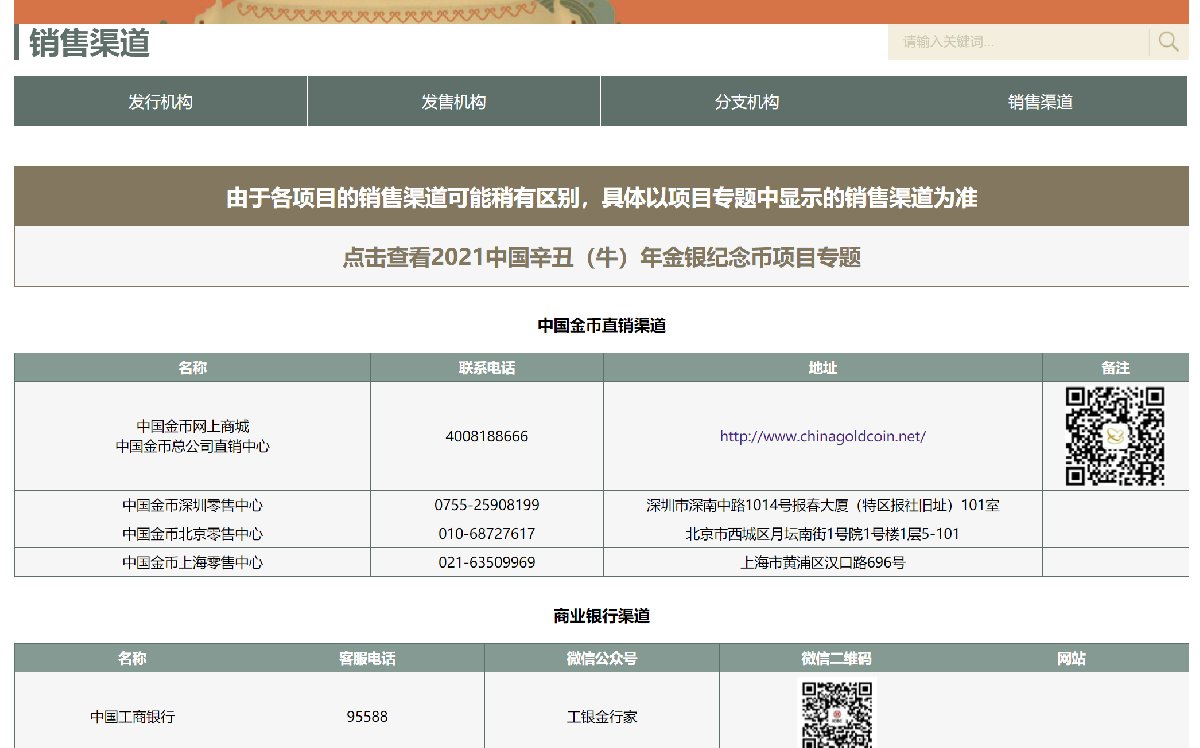The image size is (1200, 748).
Task: Click the 工银金行家 WeChat account name
Action: coord(601,717)
